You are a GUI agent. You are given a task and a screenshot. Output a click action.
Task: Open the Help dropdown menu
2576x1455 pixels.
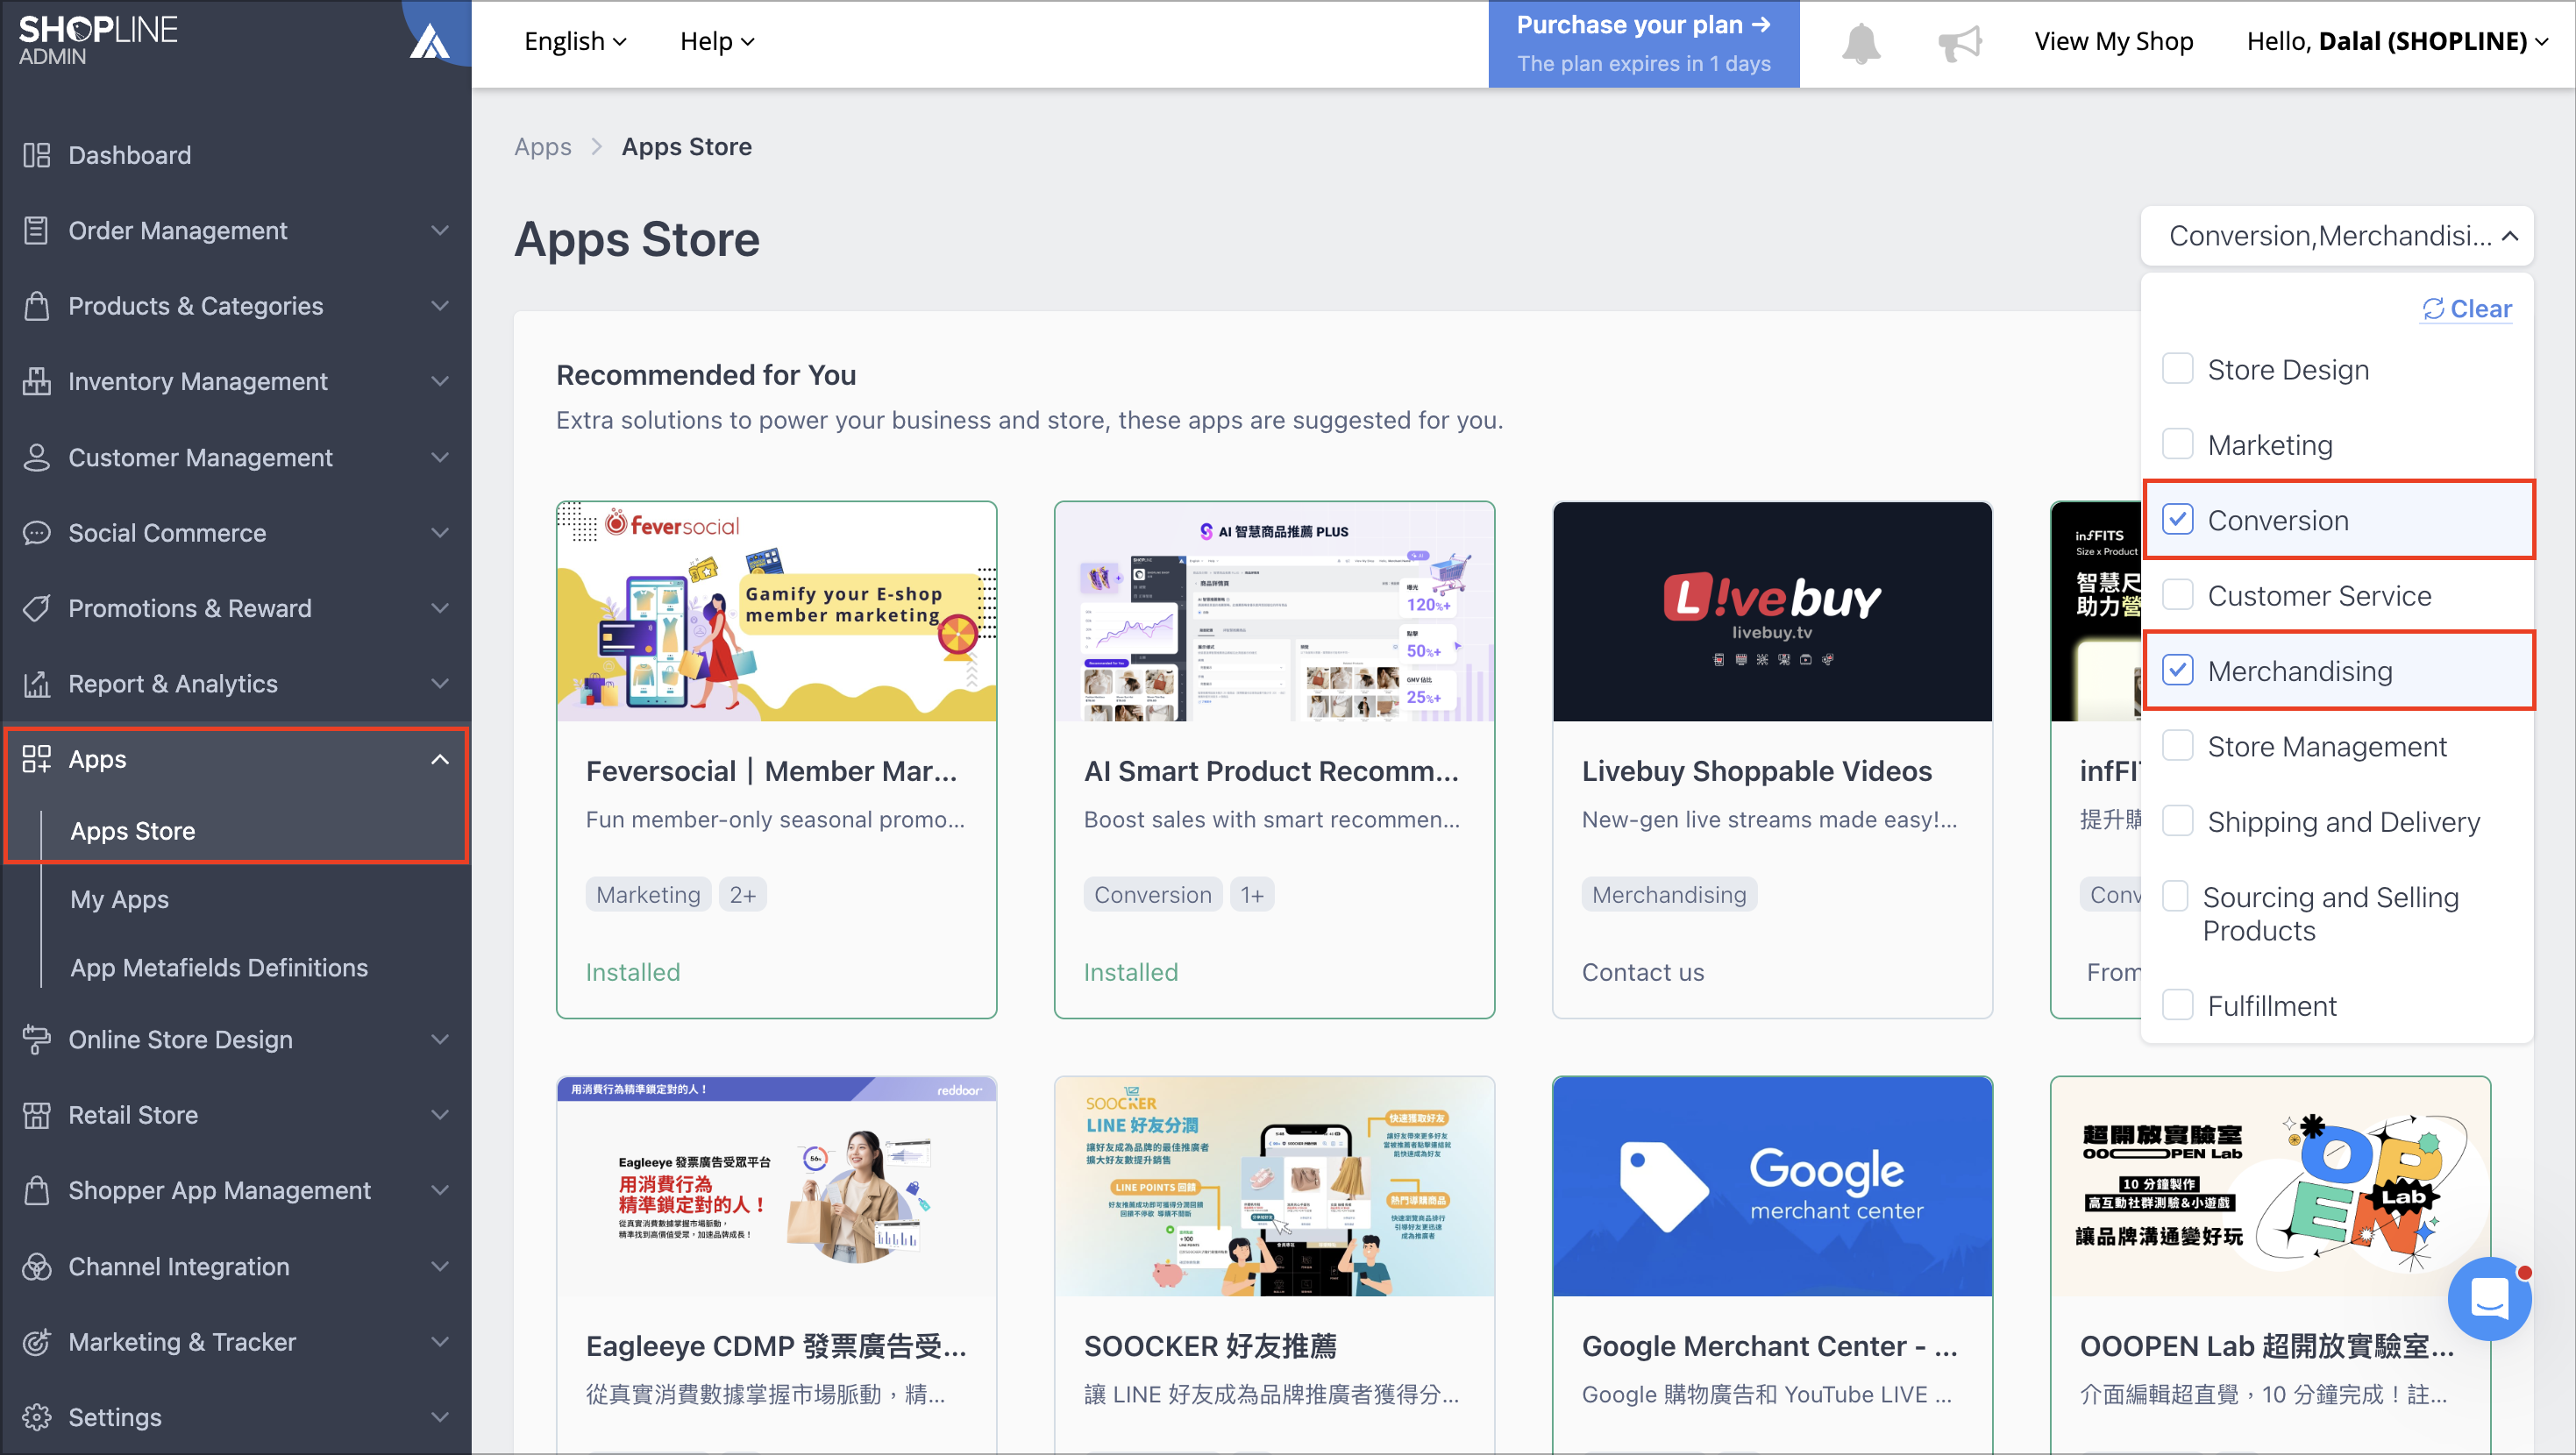click(x=717, y=41)
